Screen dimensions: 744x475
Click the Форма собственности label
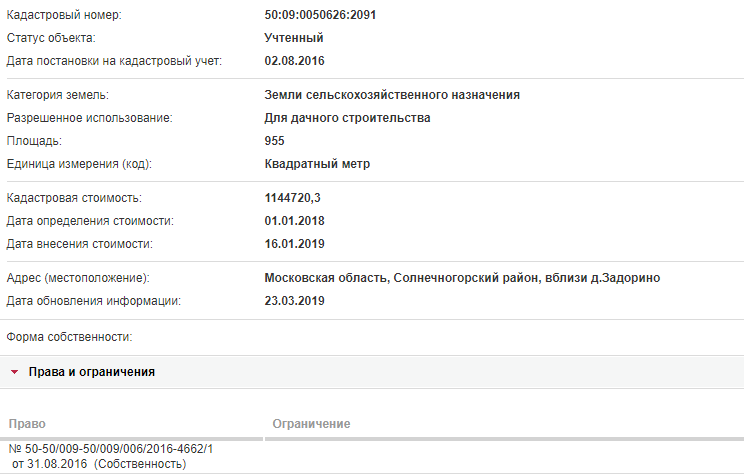click(69, 337)
